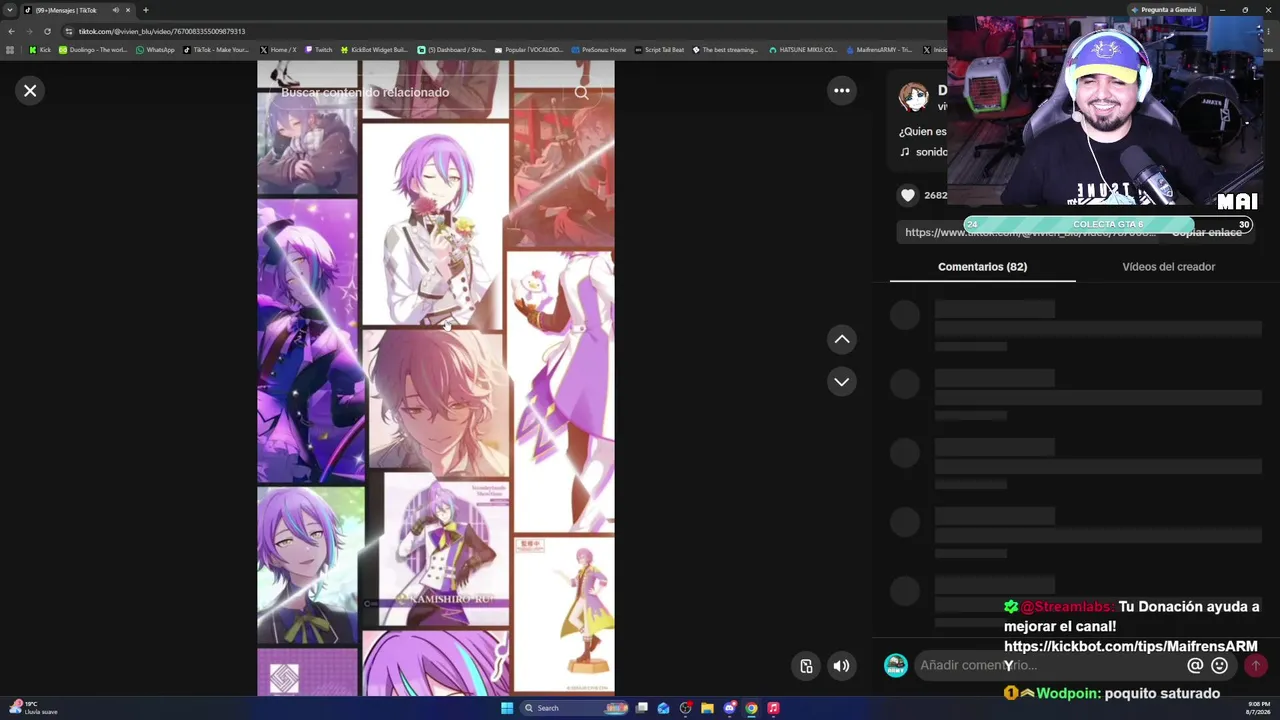Image resolution: width=1280 pixels, height=720 pixels.
Task: Open the Duolingo bookmark
Action: coord(92,50)
